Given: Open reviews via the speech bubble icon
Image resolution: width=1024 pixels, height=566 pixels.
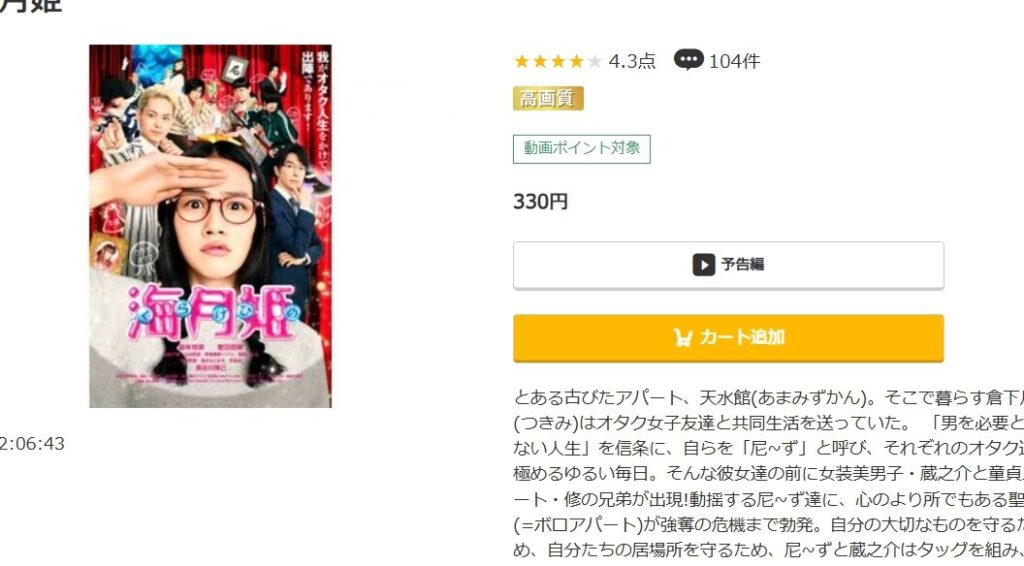Looking at the screenshot, I should [688, 60].
